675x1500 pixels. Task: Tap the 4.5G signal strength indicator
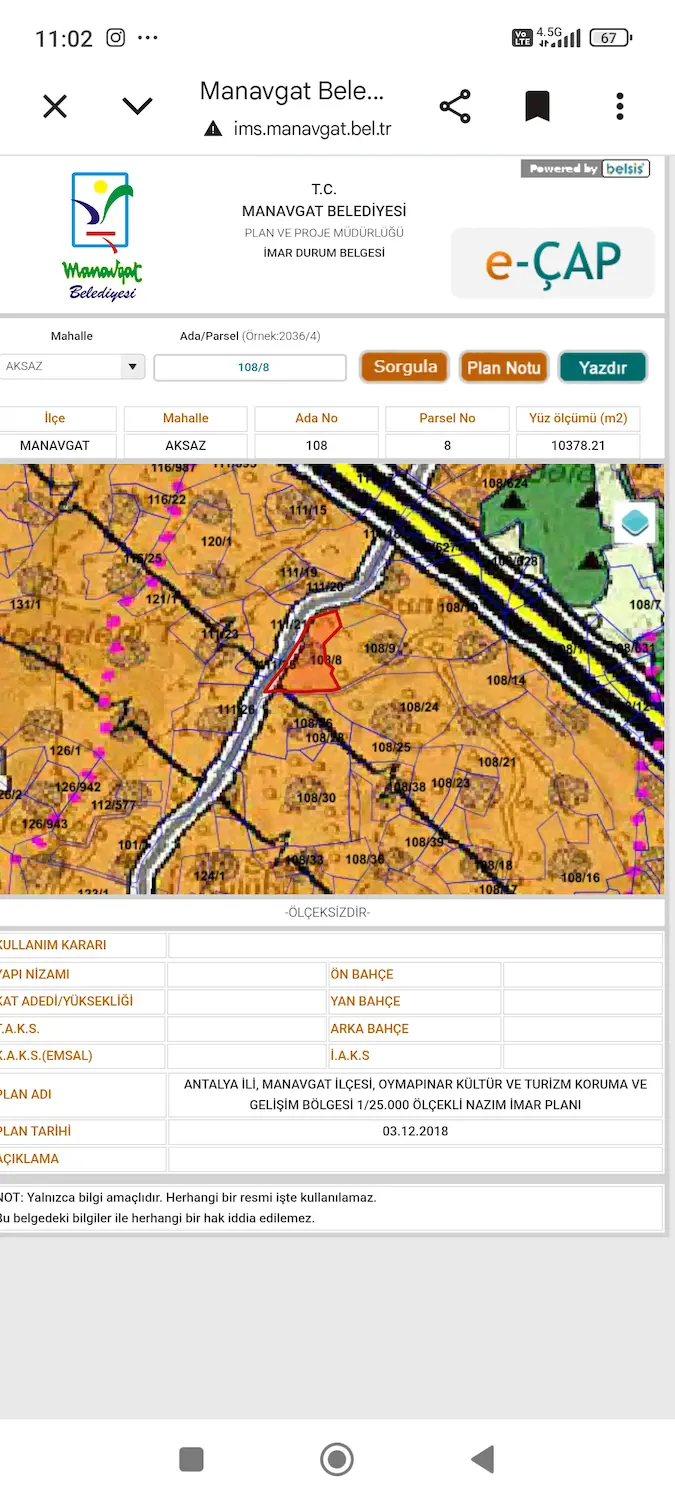[x=559, y=37]
